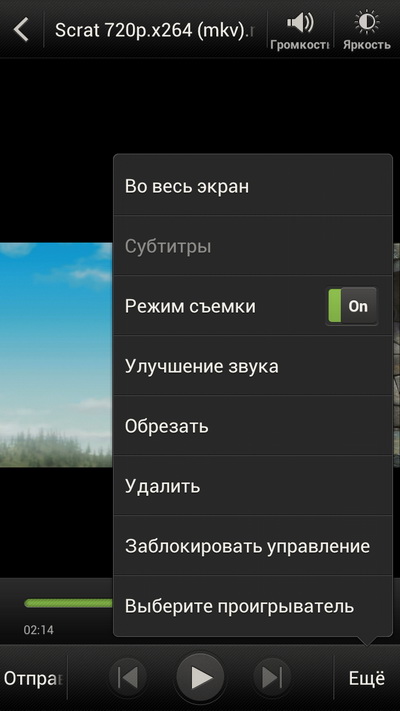Choose Удалить from the menu

click(253, 486)
